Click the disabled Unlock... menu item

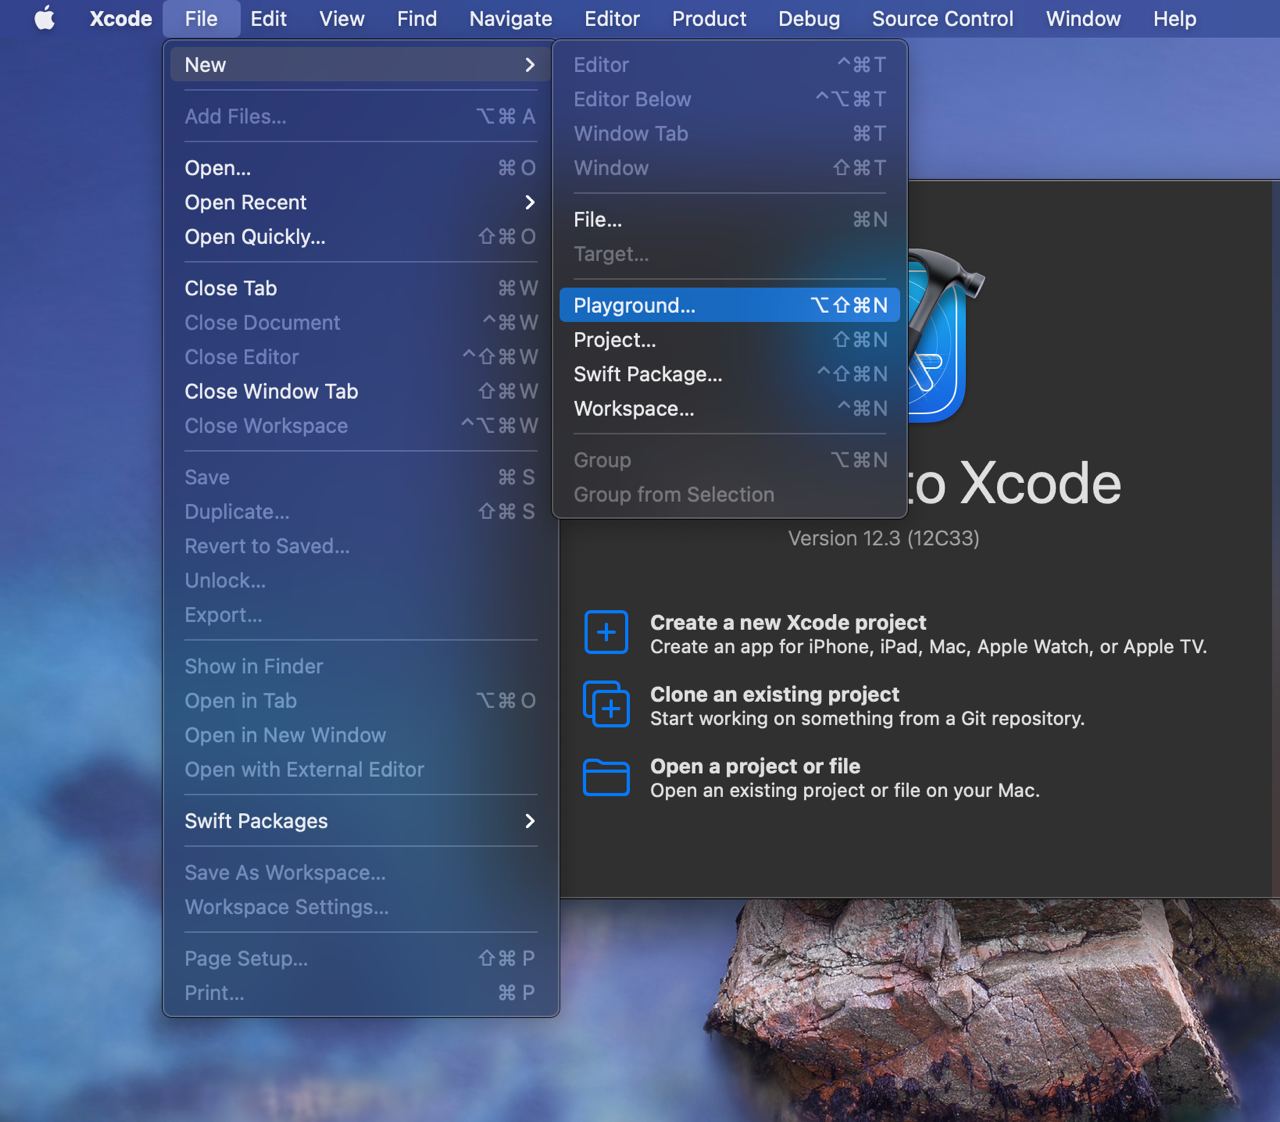click(x=361, y=581)
